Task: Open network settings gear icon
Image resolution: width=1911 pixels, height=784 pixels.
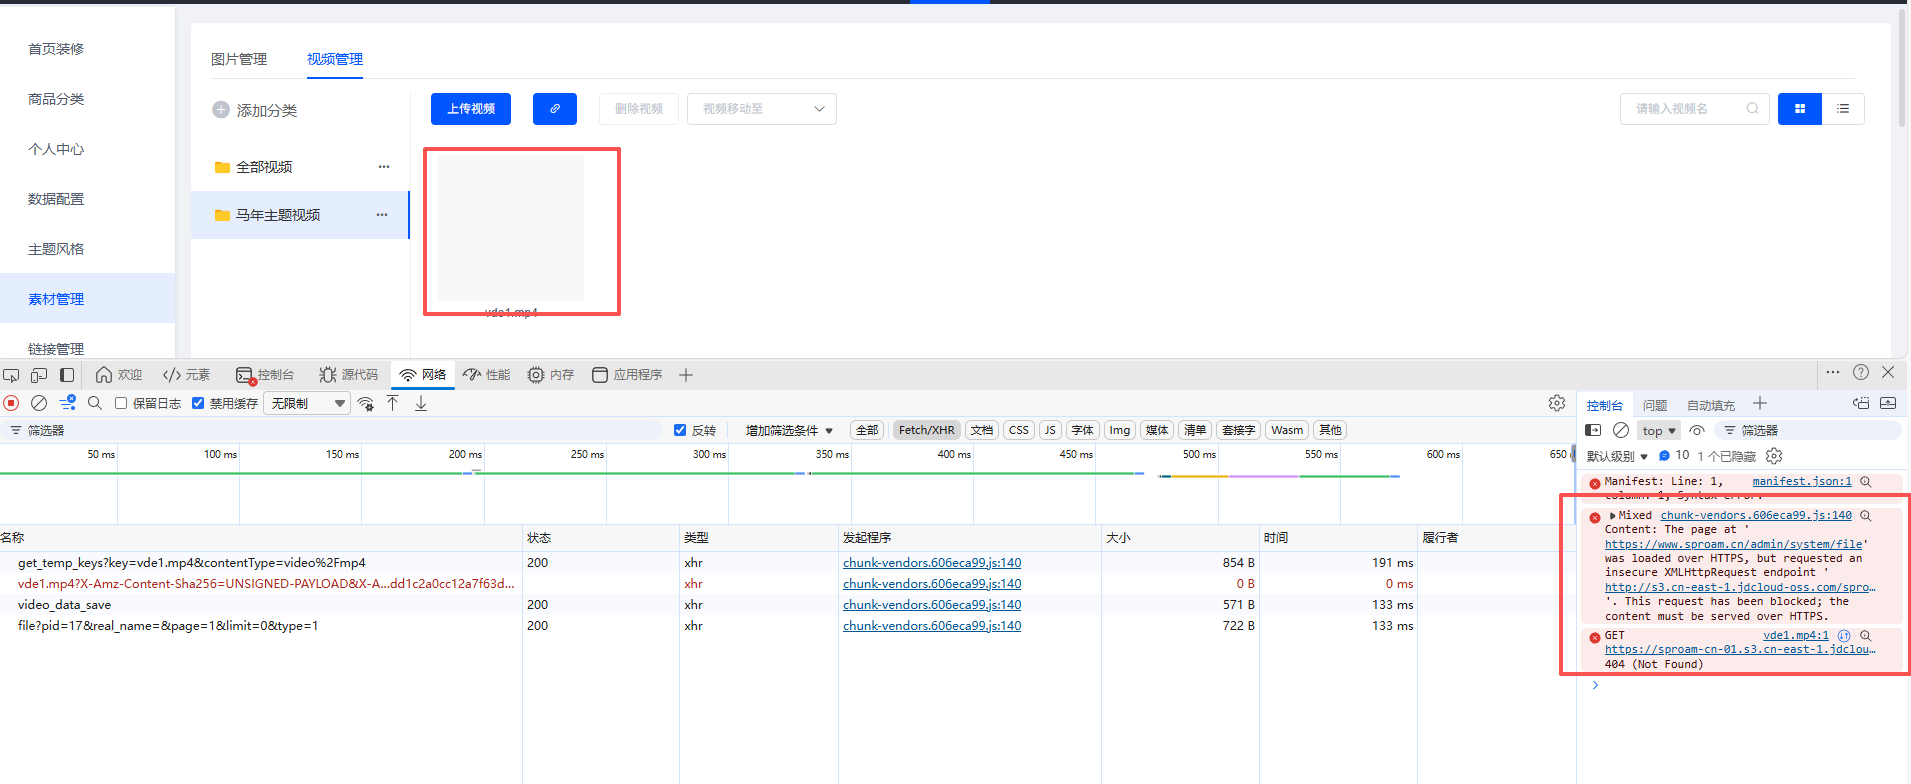Action: point(1557,403)
